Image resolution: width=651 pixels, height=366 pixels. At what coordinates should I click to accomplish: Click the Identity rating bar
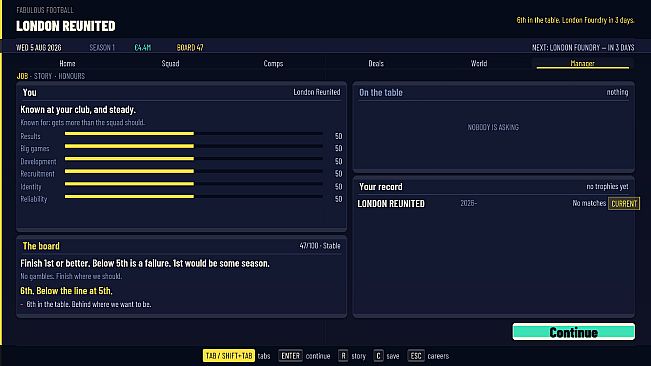[x=194, y=184]
